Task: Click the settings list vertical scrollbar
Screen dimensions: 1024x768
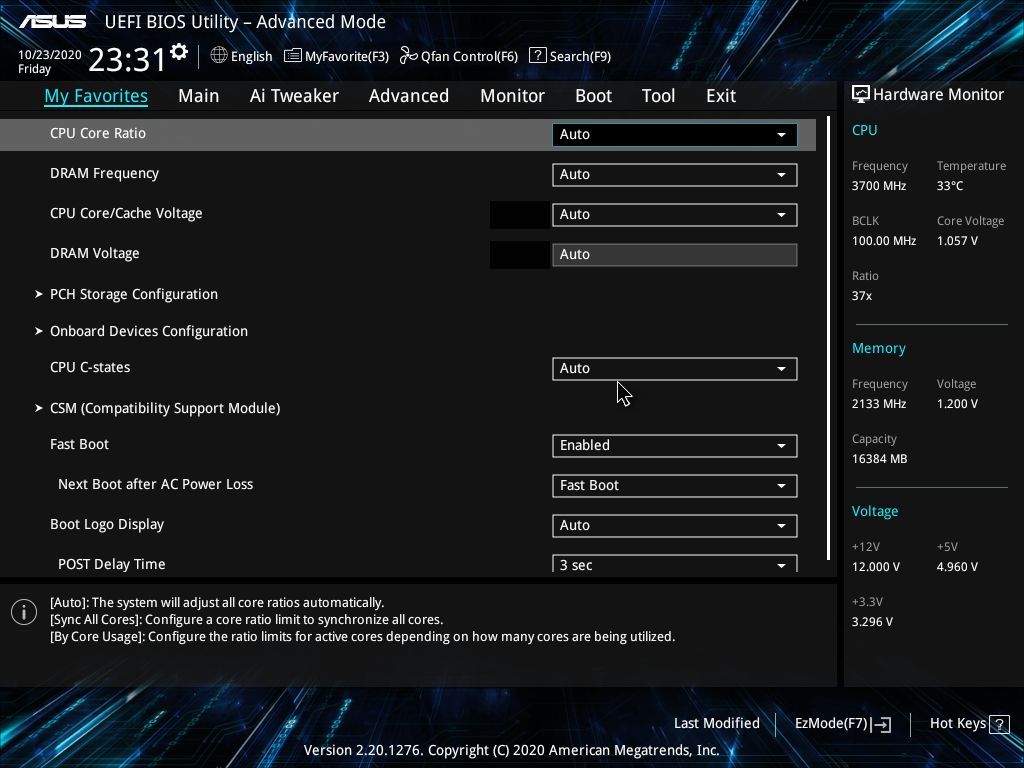Action: point(828,338)
